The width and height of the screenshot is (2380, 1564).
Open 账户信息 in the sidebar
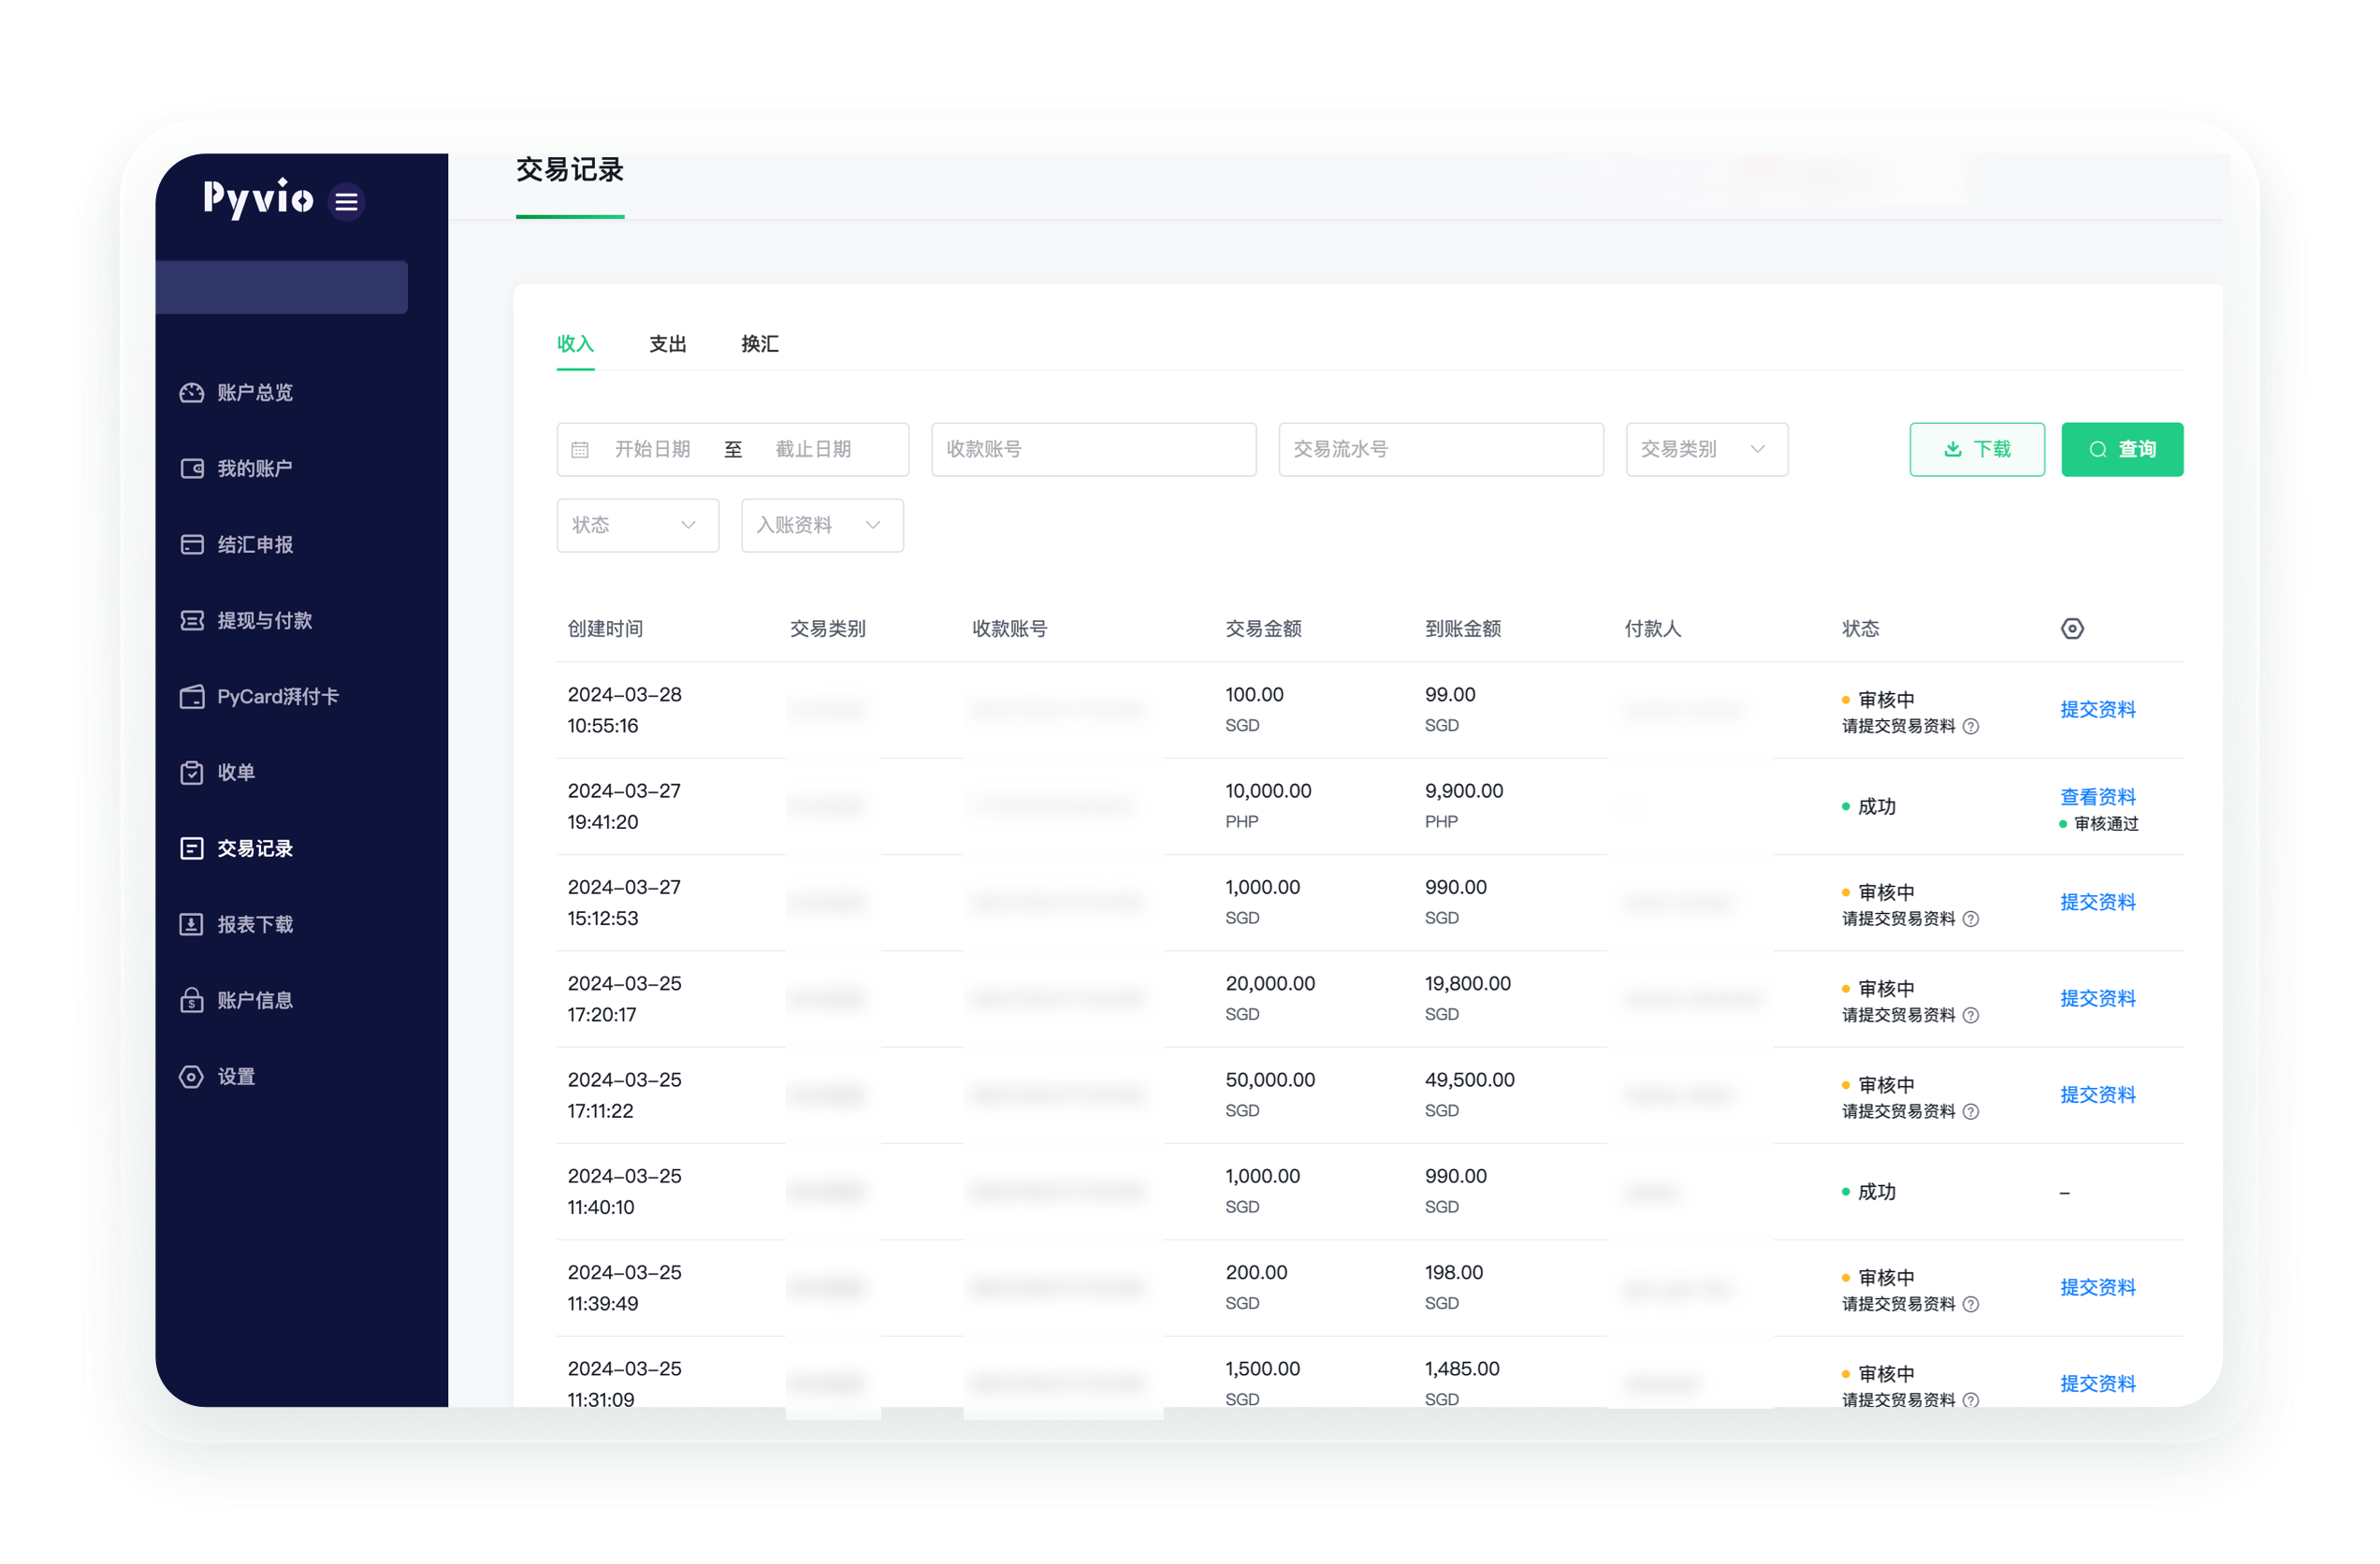point(255,1001)
